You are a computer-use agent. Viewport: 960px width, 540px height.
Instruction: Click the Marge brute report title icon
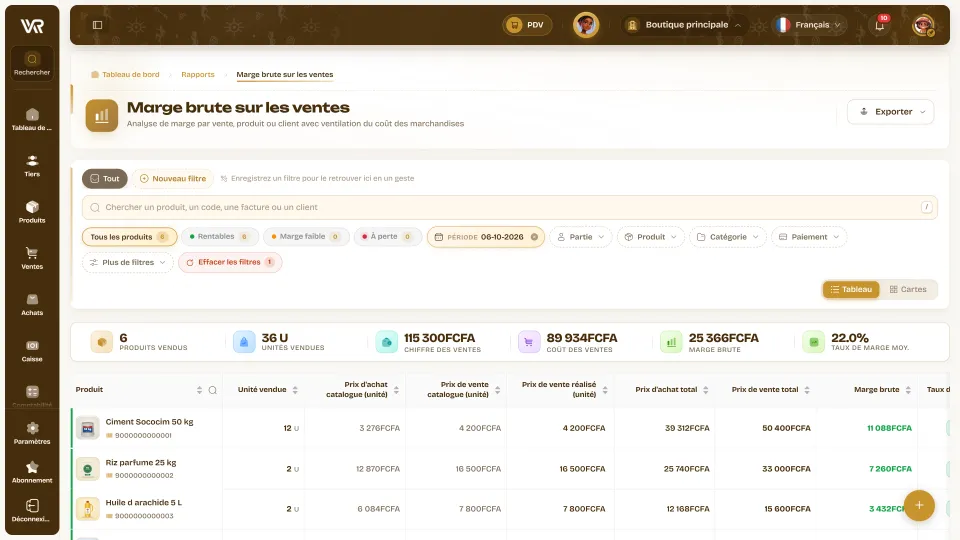pyautogui.click(x=102, y=115)
